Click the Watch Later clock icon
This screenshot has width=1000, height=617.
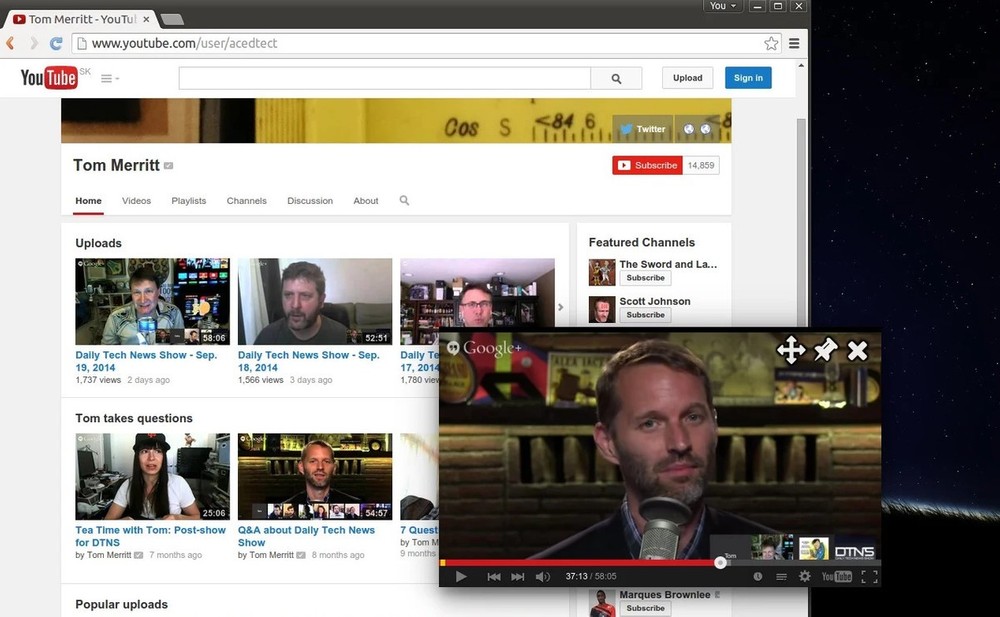tap(758, 576)
